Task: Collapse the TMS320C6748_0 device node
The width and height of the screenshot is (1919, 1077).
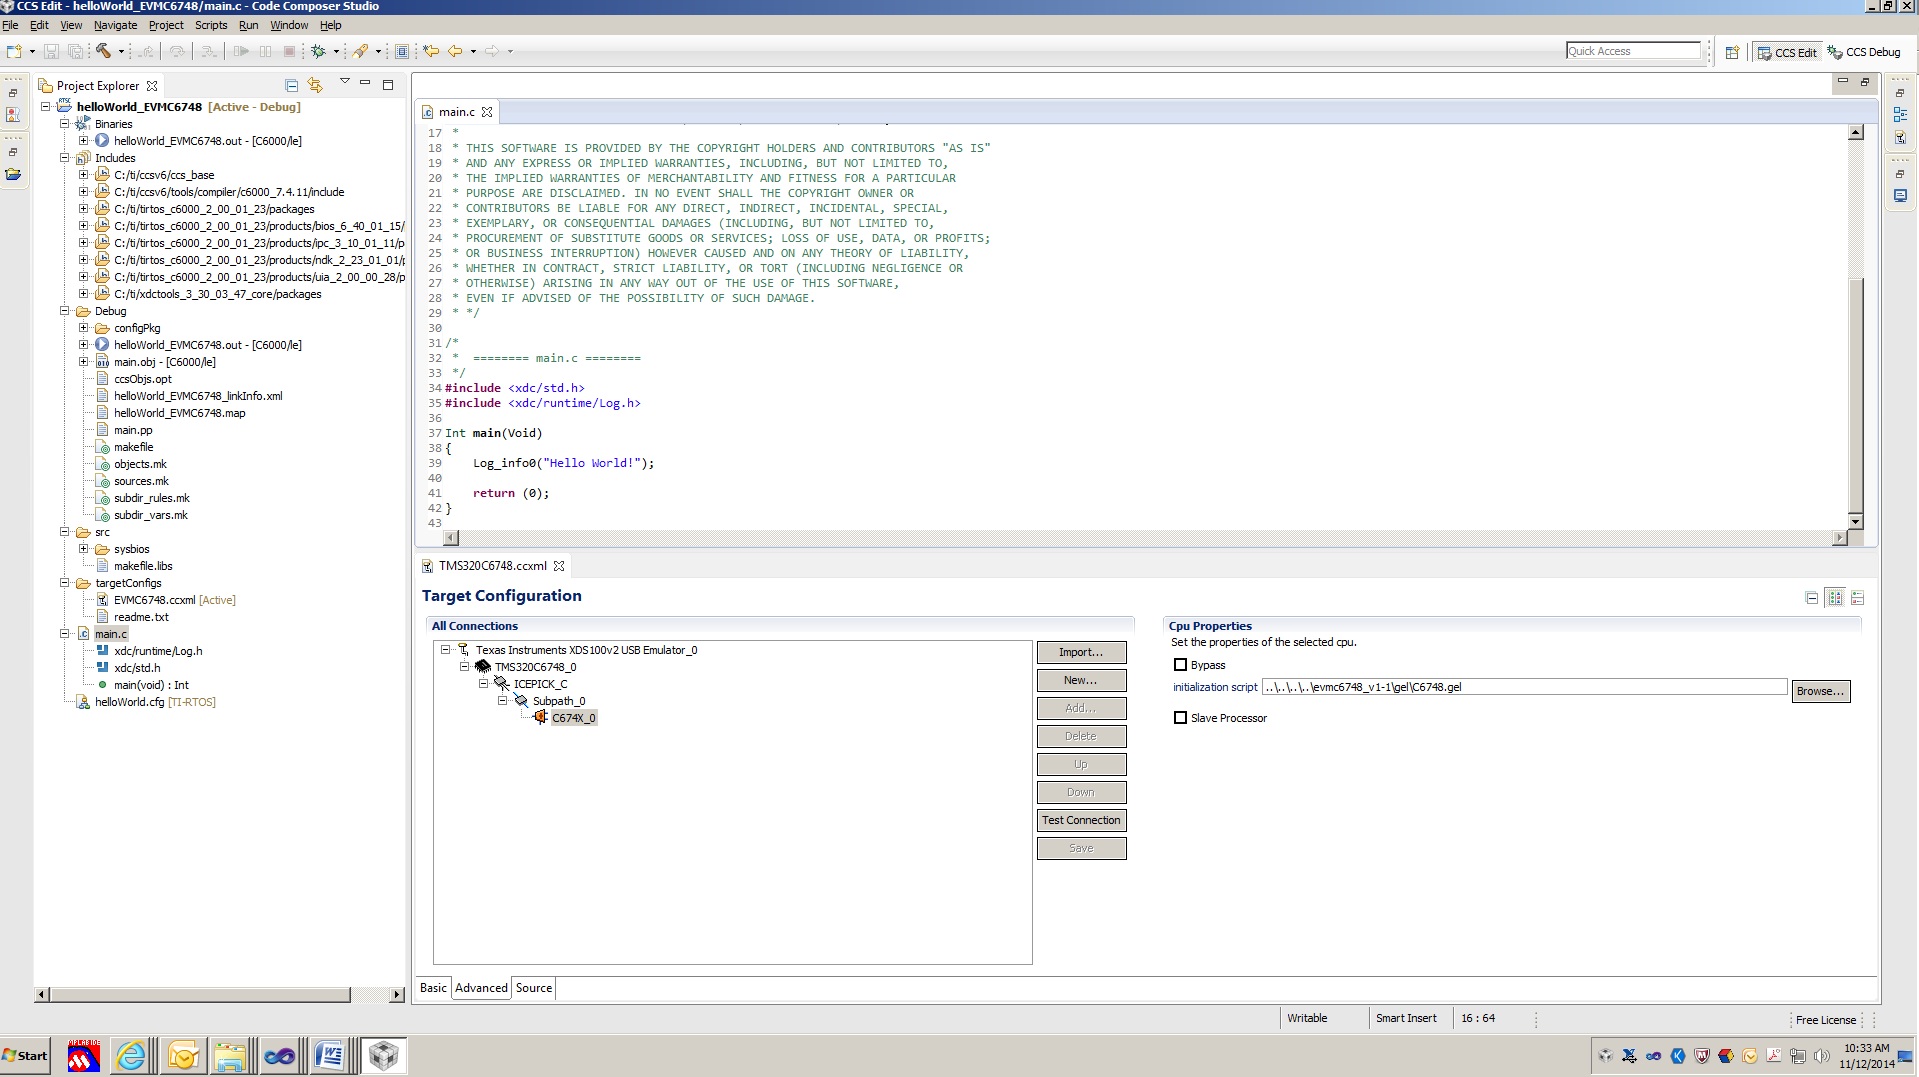Action: click(x=465, y=667)
